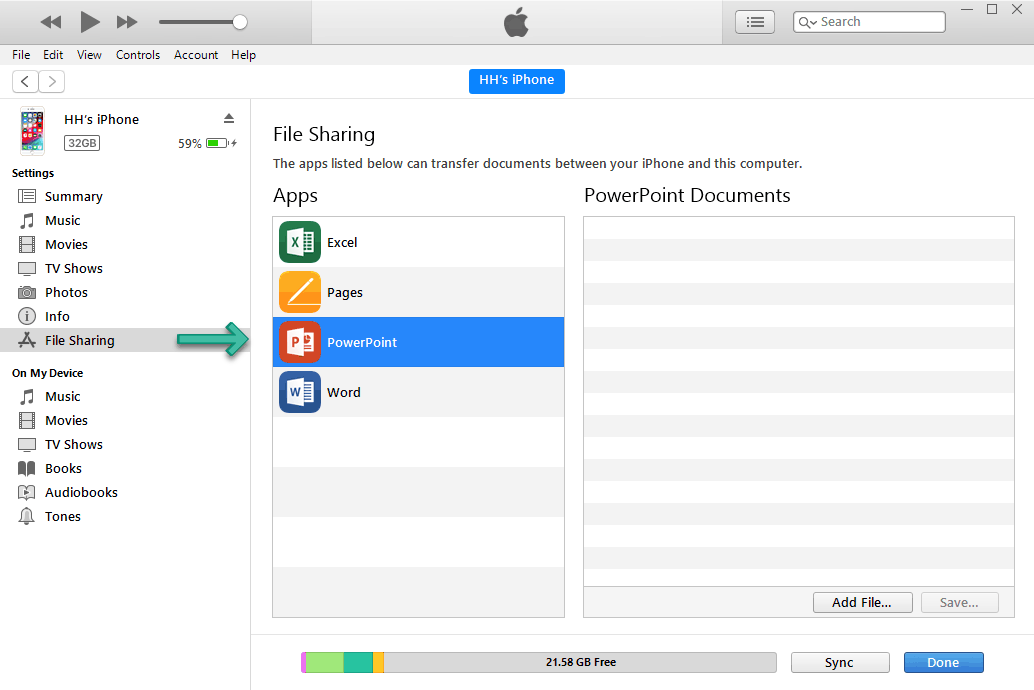1034x690 pixels.
Task: Click the Summary list icon
Action: pos(27,197)
